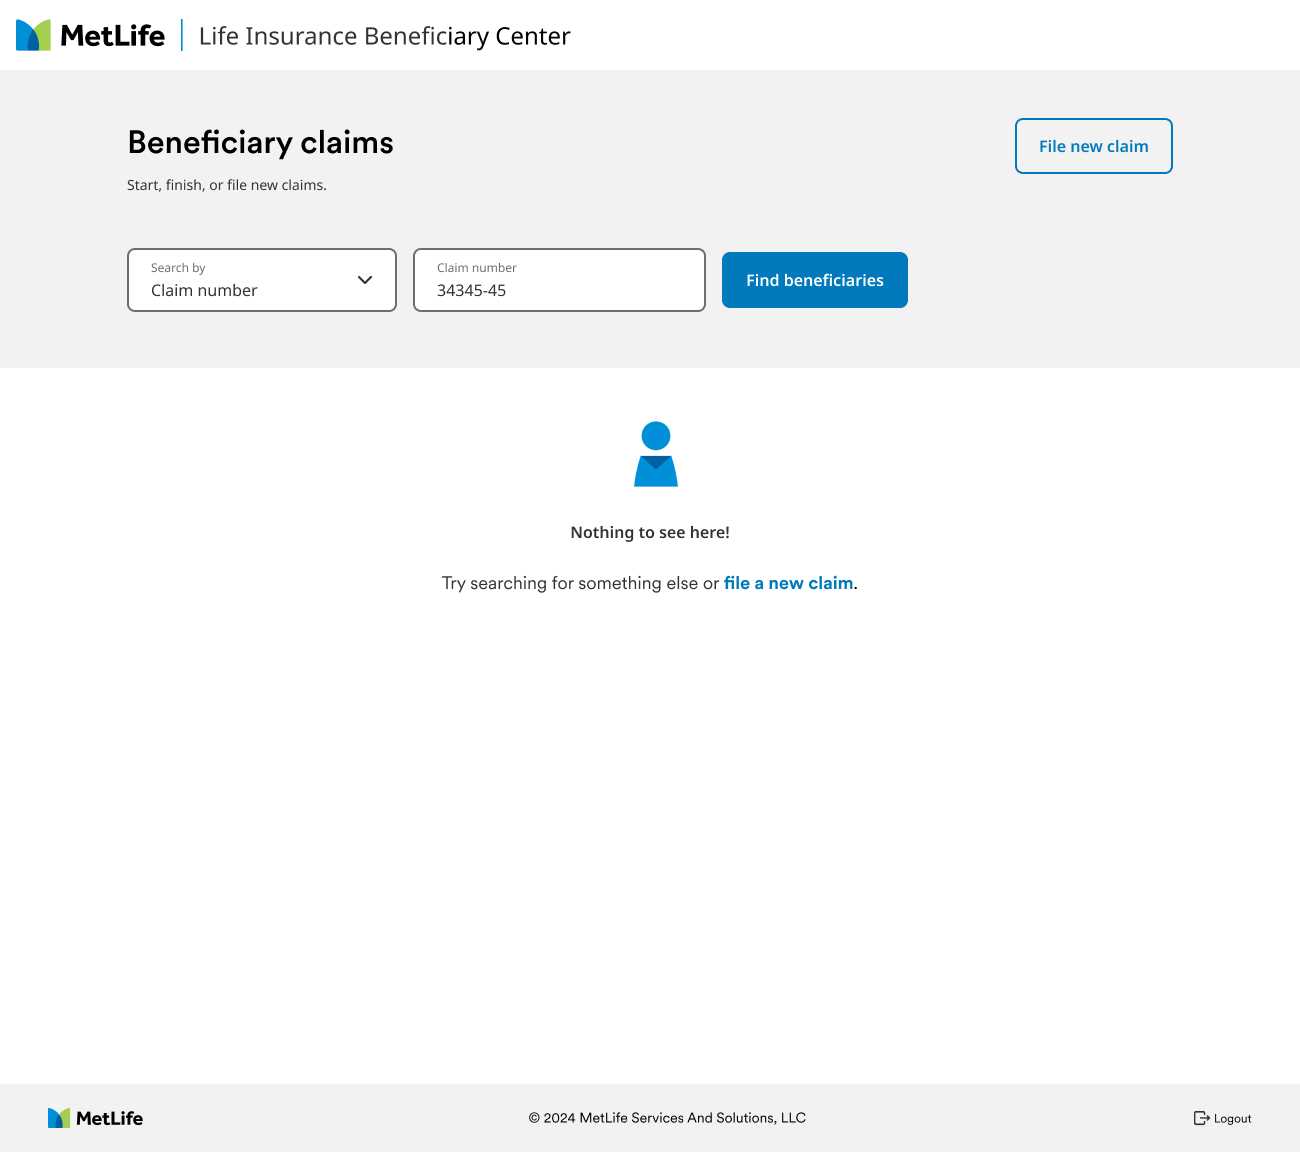1300x1152 pixels.
Task: Click the Find beneficiaries button
Action: click(815, 280)
